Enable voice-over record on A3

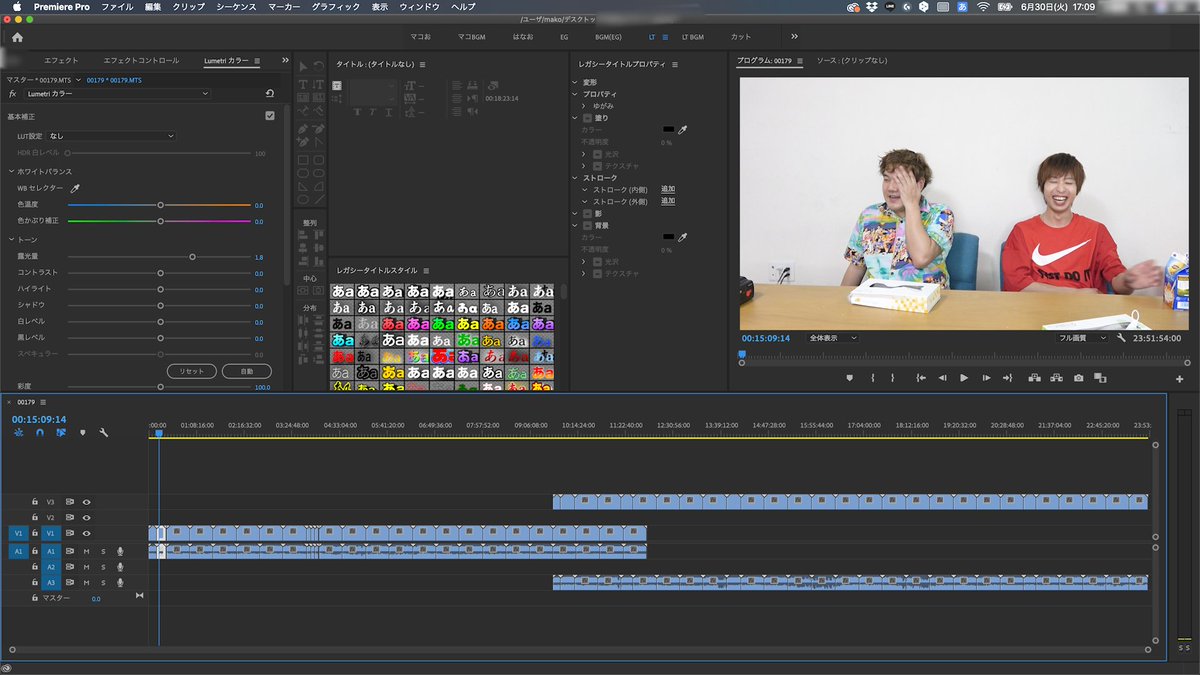pos(120,583)
